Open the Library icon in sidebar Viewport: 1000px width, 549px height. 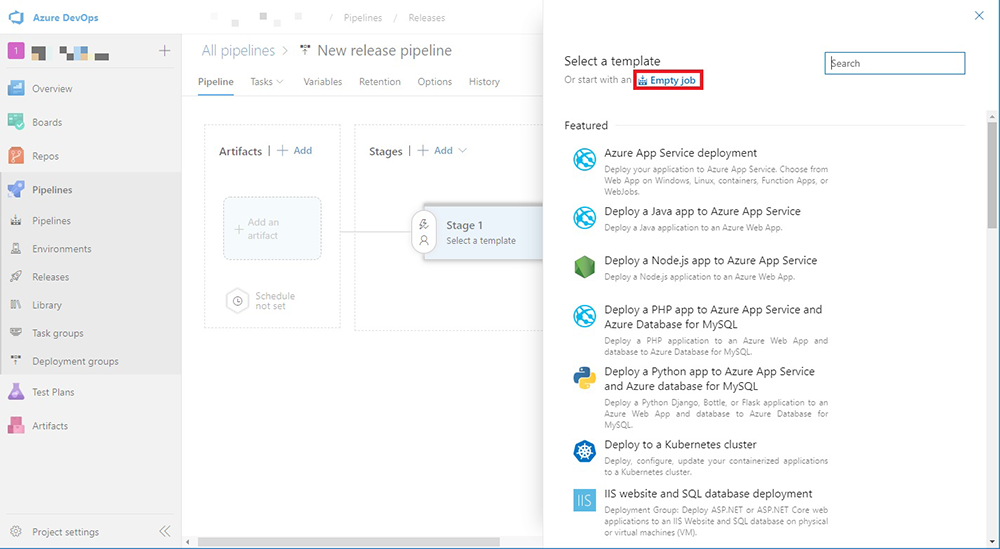pyautogui.click(x=16, y=305)
